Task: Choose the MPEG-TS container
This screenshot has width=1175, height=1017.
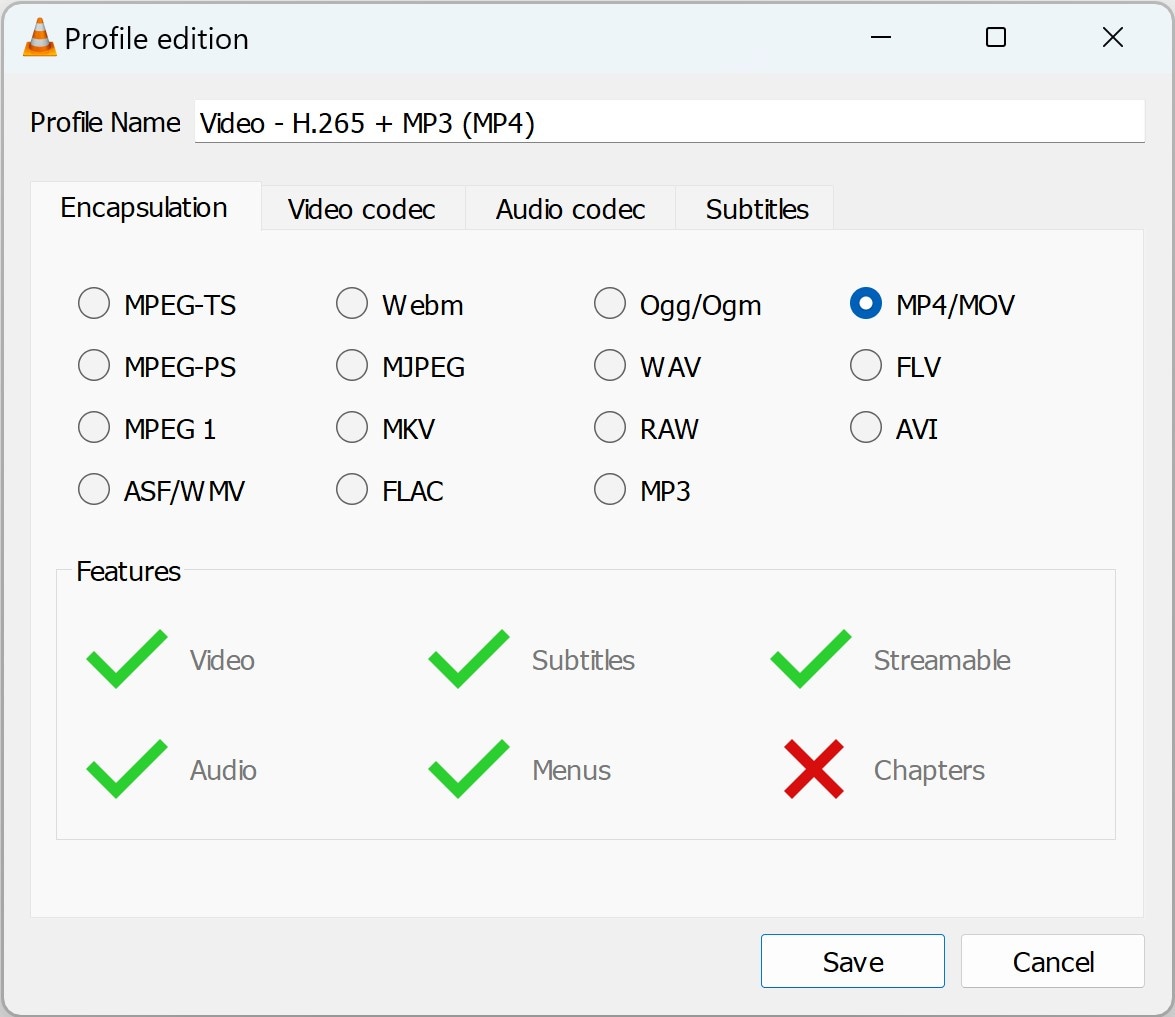Action: point(93,303)
